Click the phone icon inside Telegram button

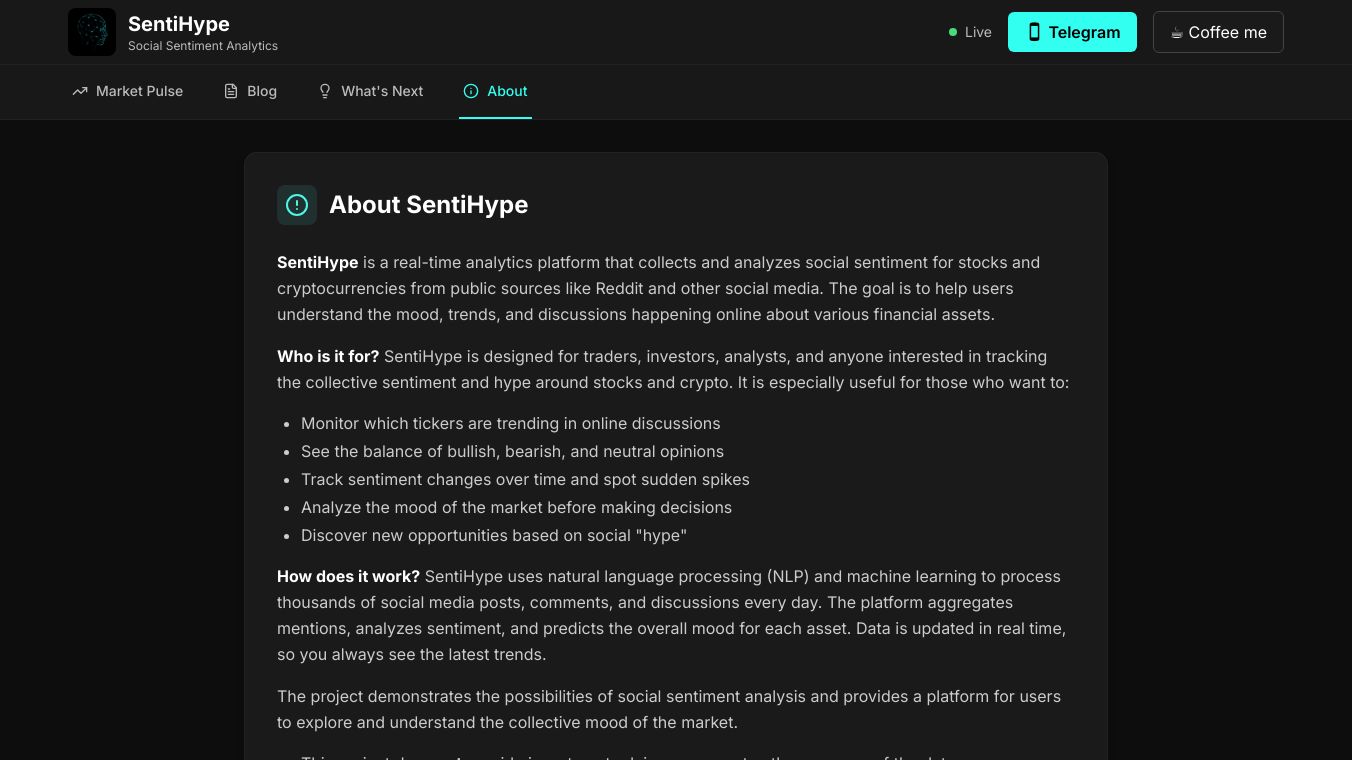pos(1034,32)
